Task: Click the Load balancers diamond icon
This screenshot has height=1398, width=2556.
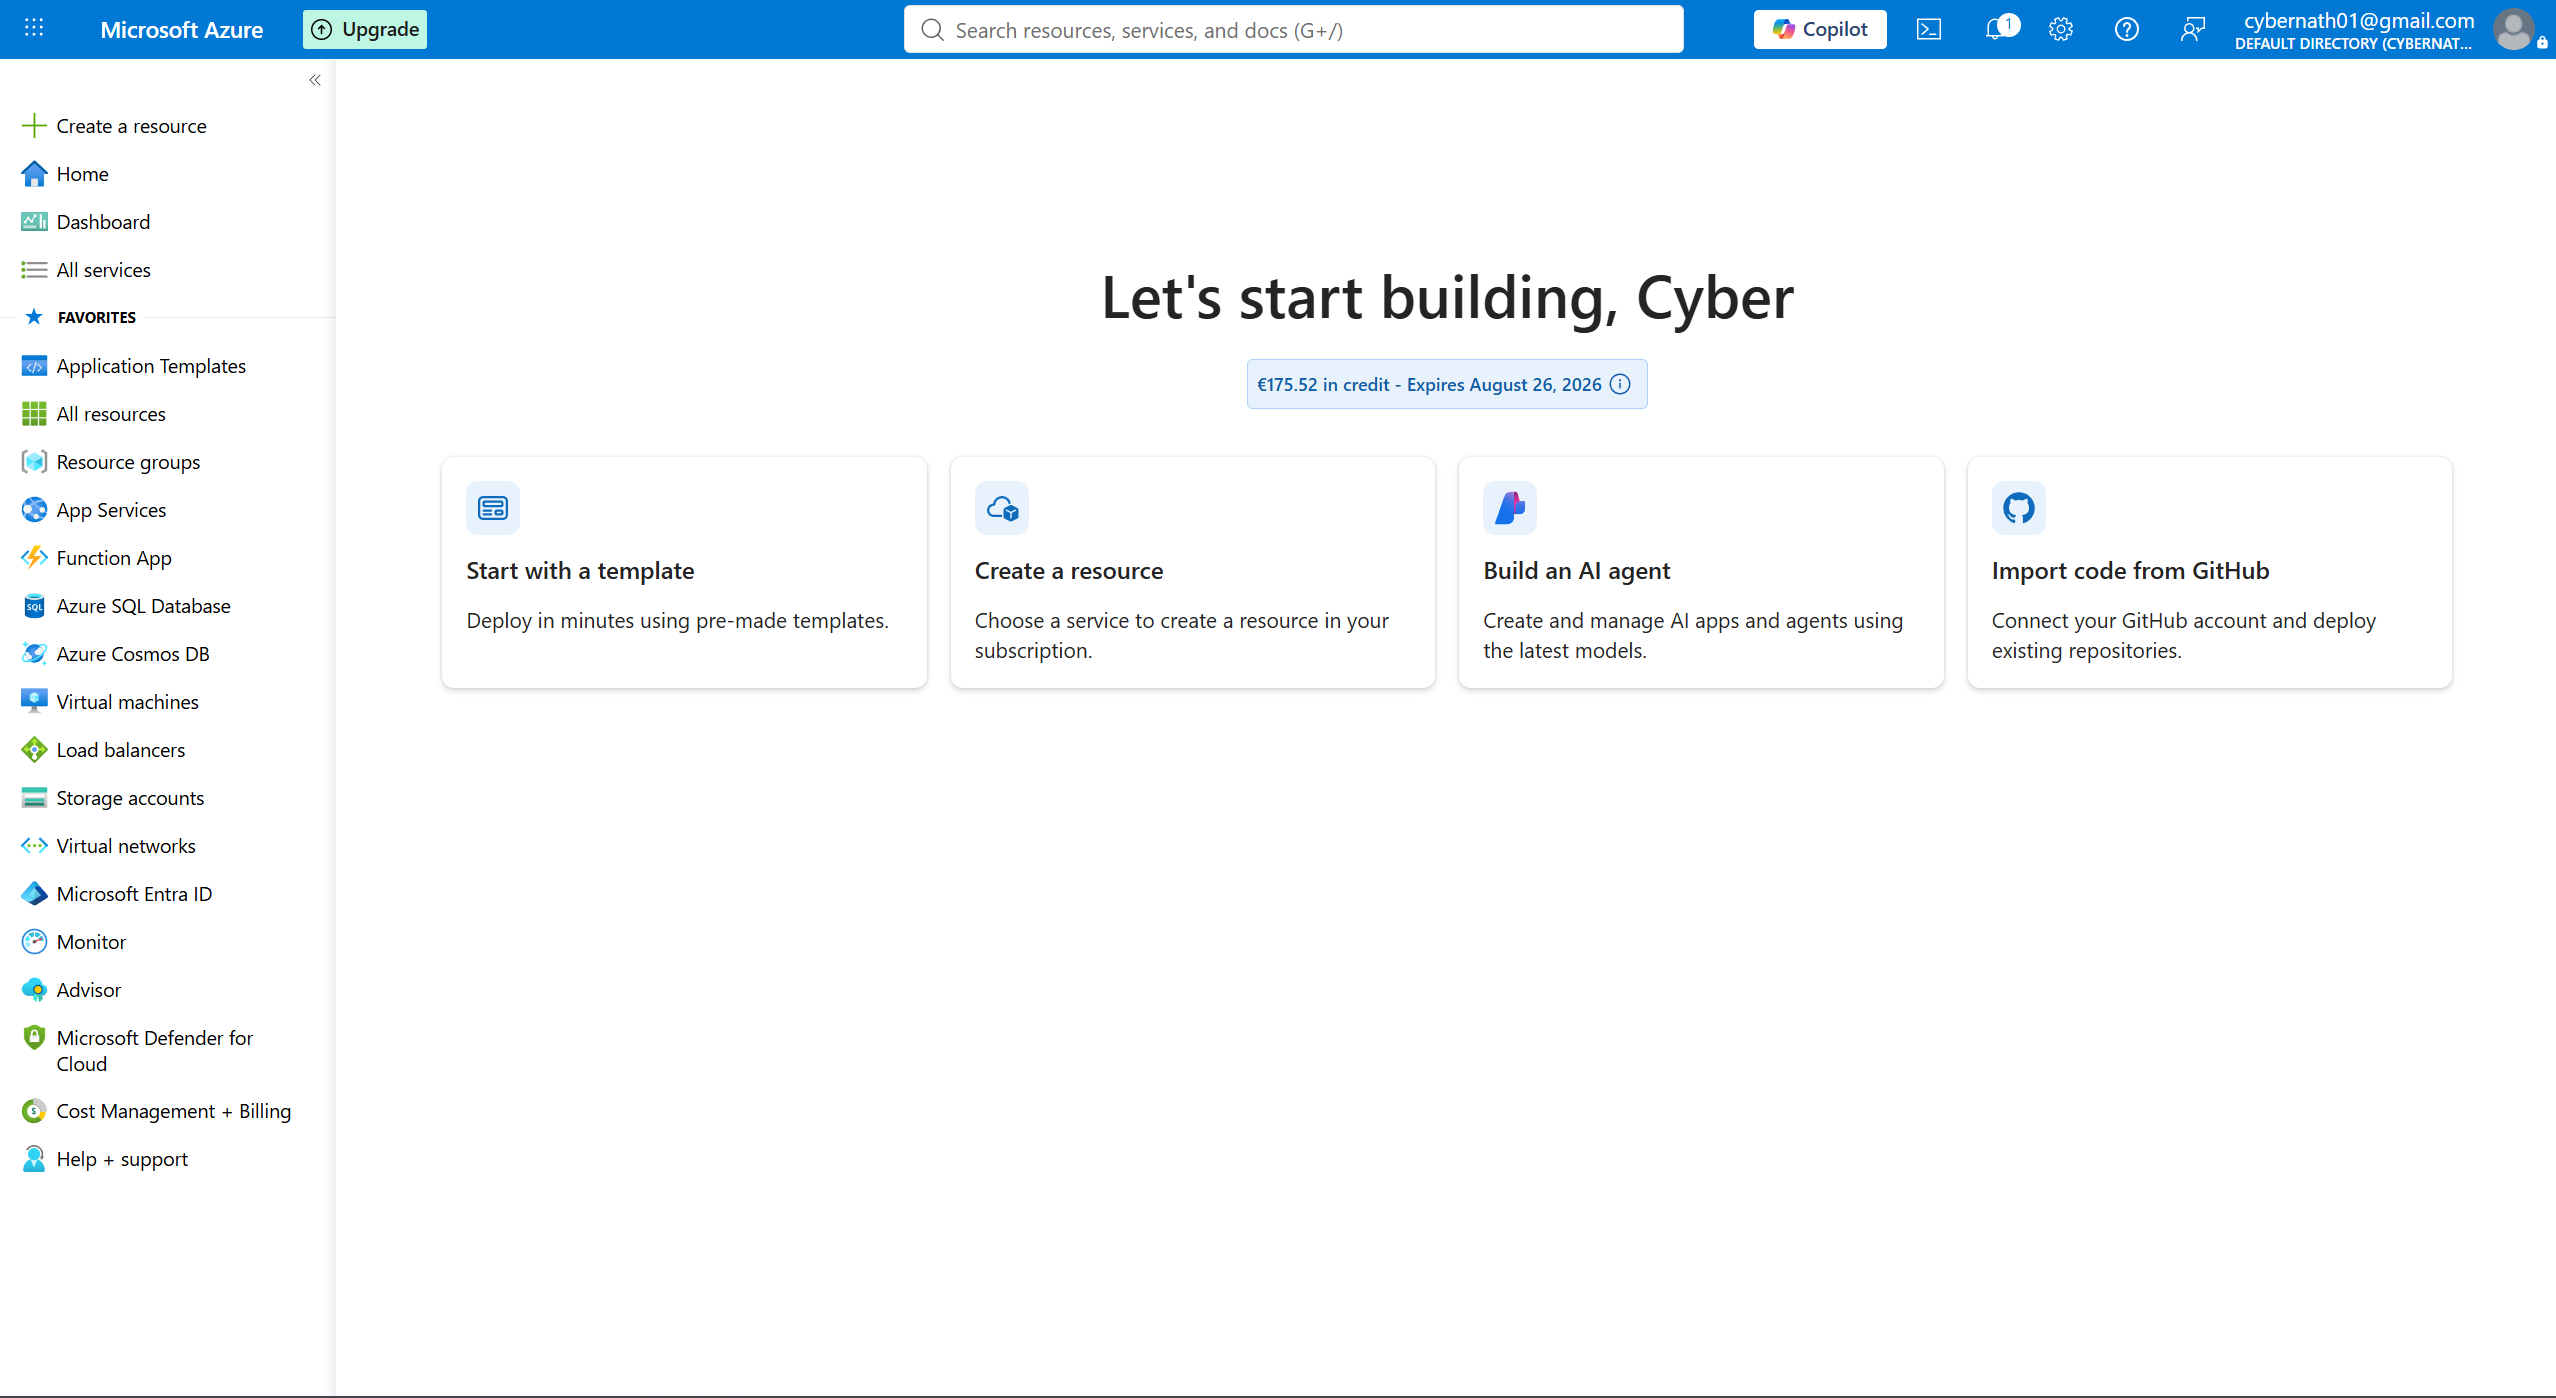Action: click(x=34, y=750)
